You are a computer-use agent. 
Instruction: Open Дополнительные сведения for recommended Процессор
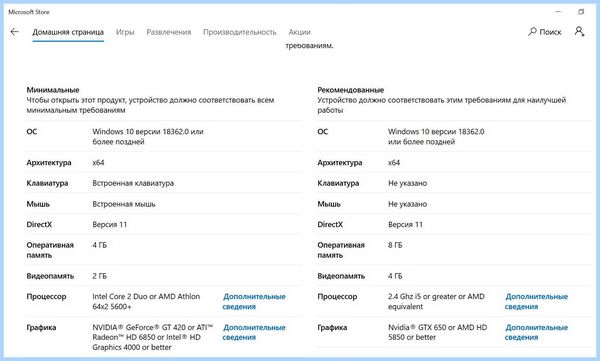click(536, 302)
